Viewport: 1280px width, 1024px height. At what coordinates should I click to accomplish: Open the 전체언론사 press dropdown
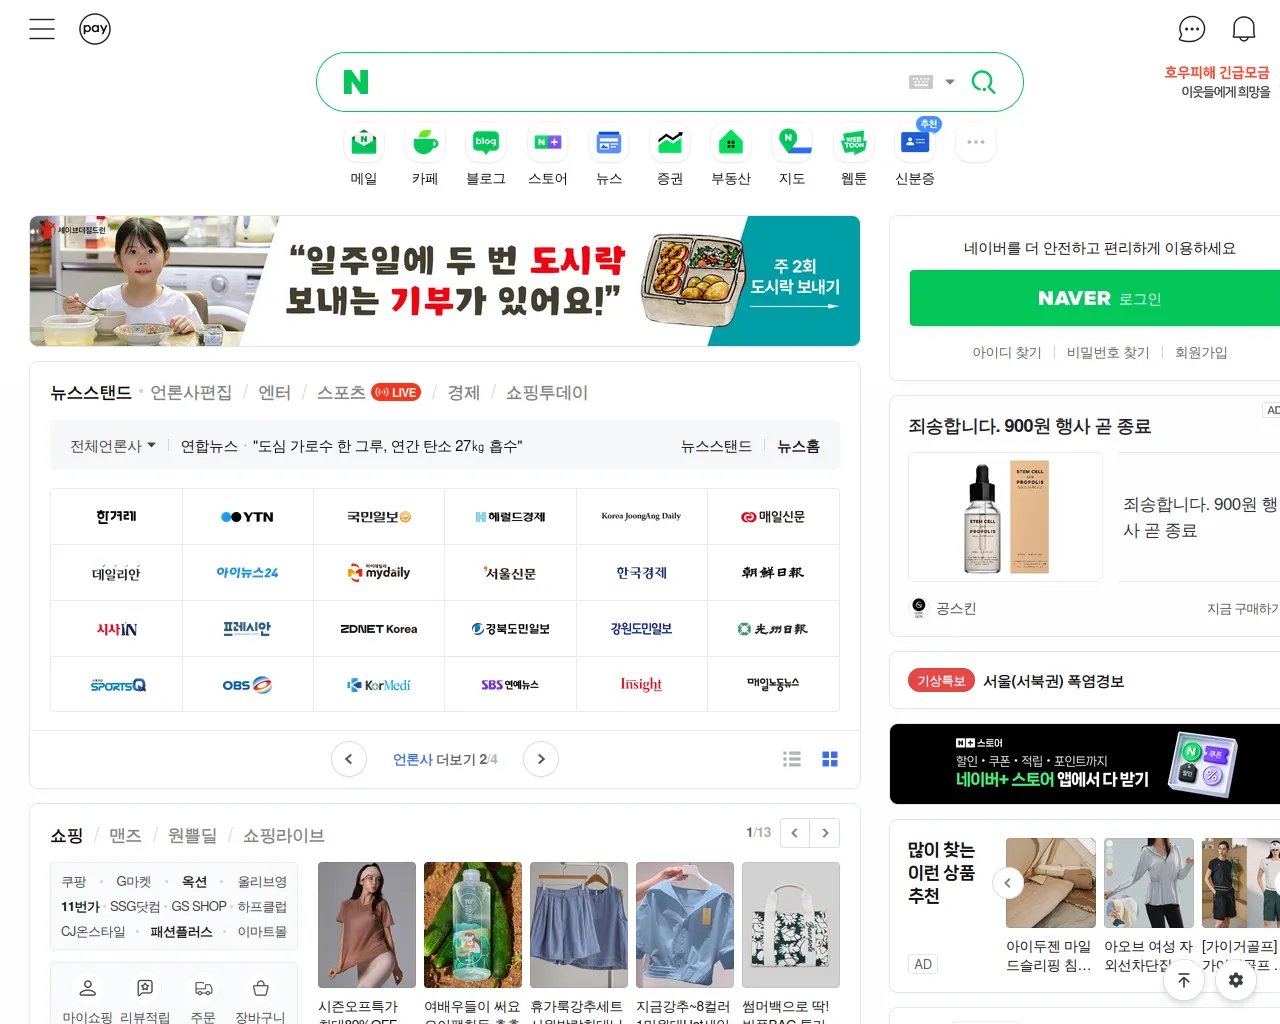coord(111,446)
